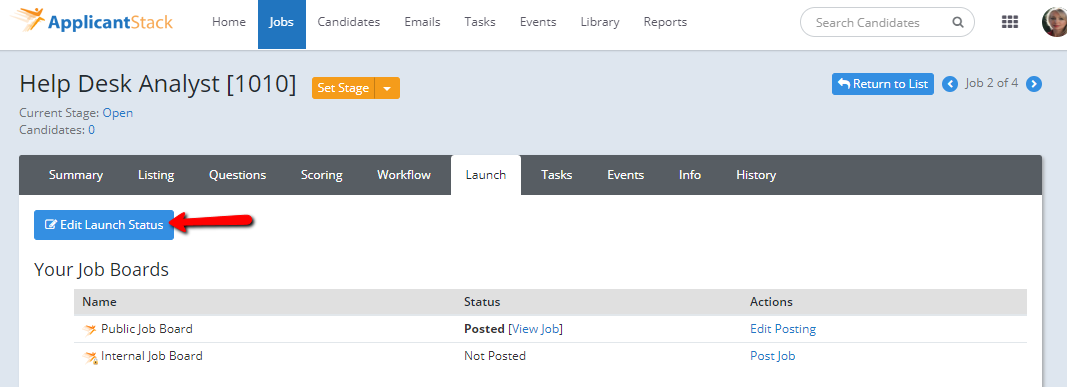Viewport: 1067px width, 387px height.
Task: Switch to the Events tab in job panel
Action: click(625, 175)
